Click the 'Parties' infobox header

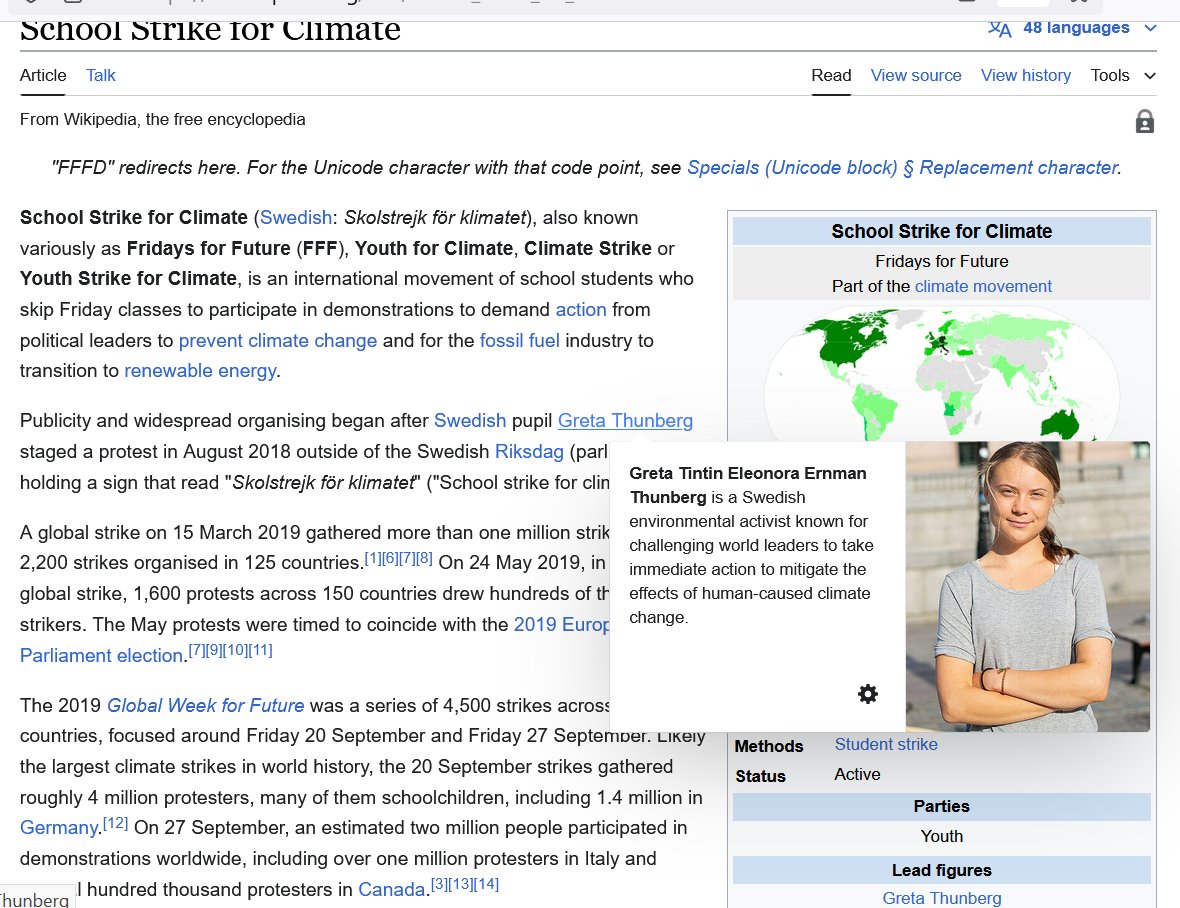(x=941, y=806)
